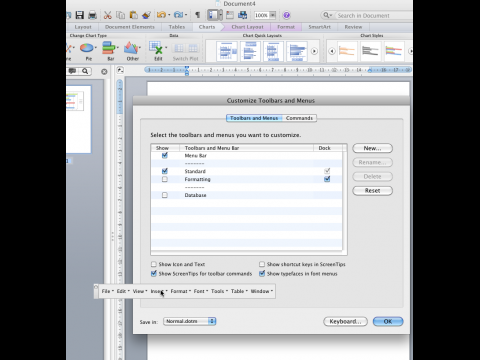Click the sidebar comments pane icon

72,71
